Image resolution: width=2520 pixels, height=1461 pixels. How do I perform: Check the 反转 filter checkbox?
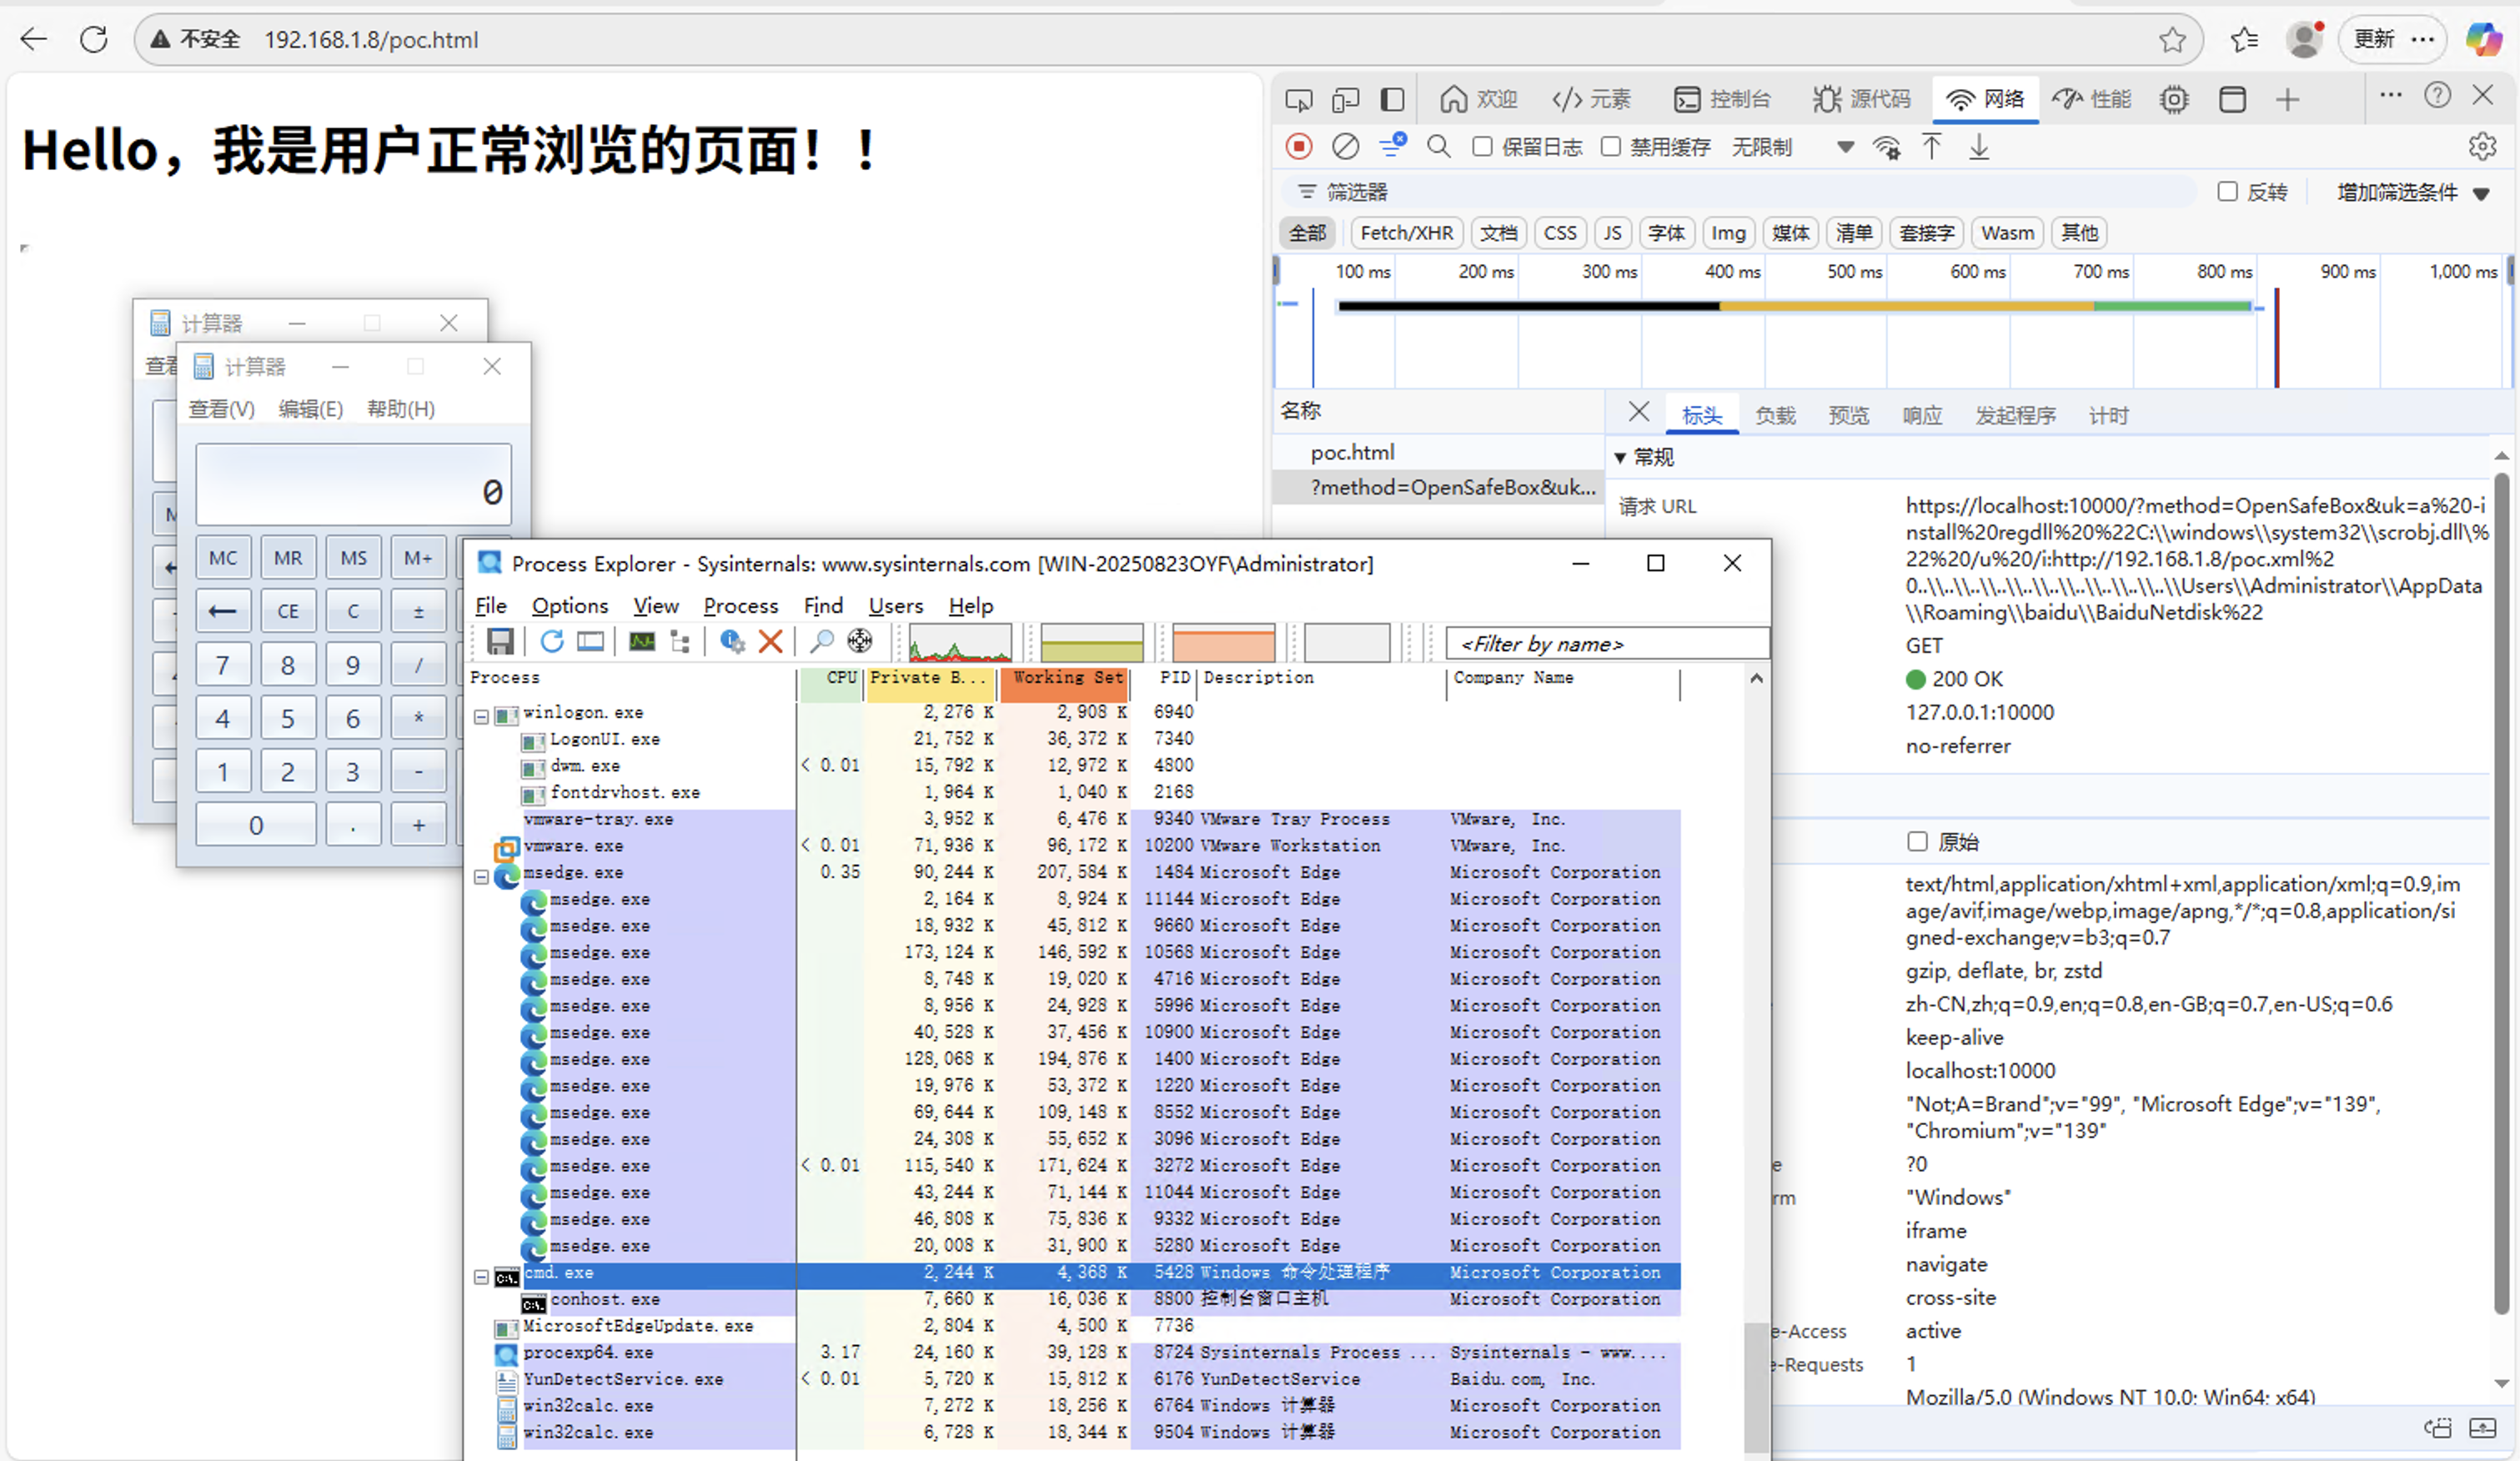tap(2227, 192)
